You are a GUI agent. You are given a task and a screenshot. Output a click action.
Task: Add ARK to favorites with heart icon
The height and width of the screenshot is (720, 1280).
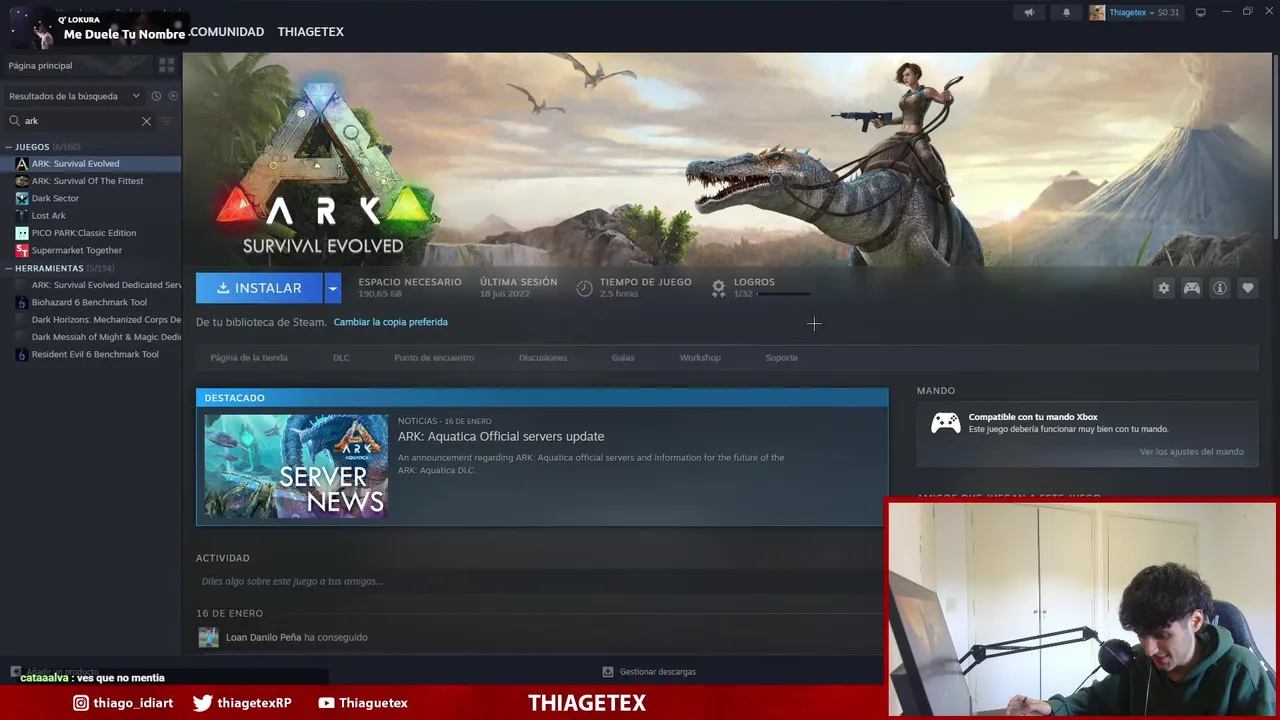coord(1248,288)
